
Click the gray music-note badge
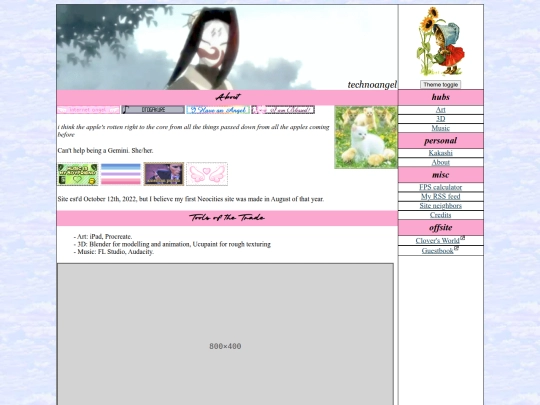coord(153,110)
